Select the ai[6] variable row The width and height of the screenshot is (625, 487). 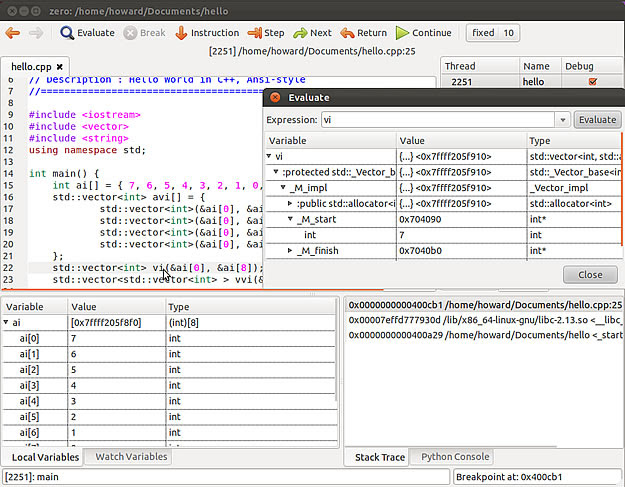[x=169, y=432]
